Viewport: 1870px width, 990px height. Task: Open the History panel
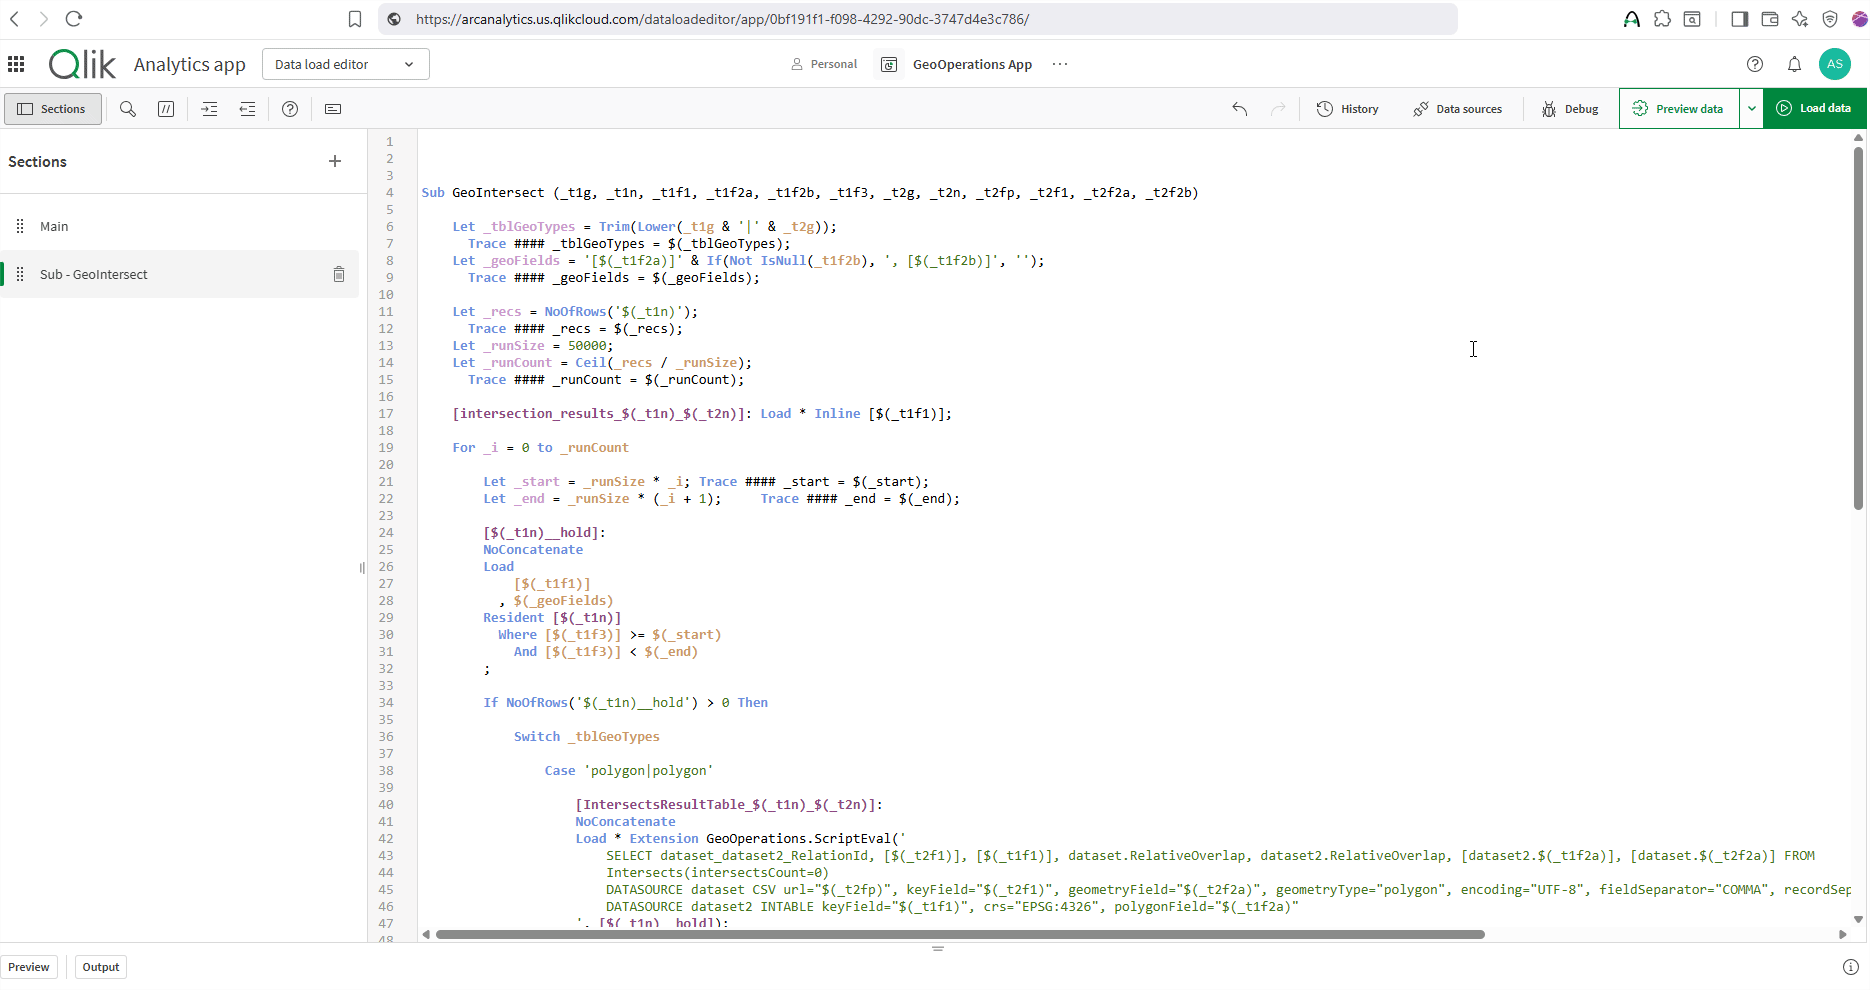click(x=1347, y=109)
